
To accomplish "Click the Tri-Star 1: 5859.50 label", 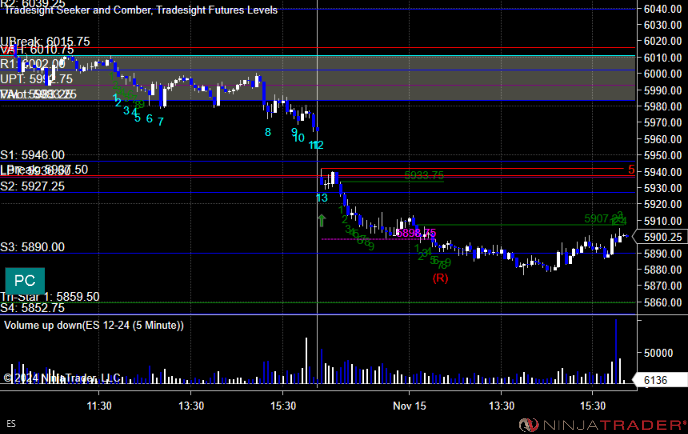I will click(x=50, y=297).
